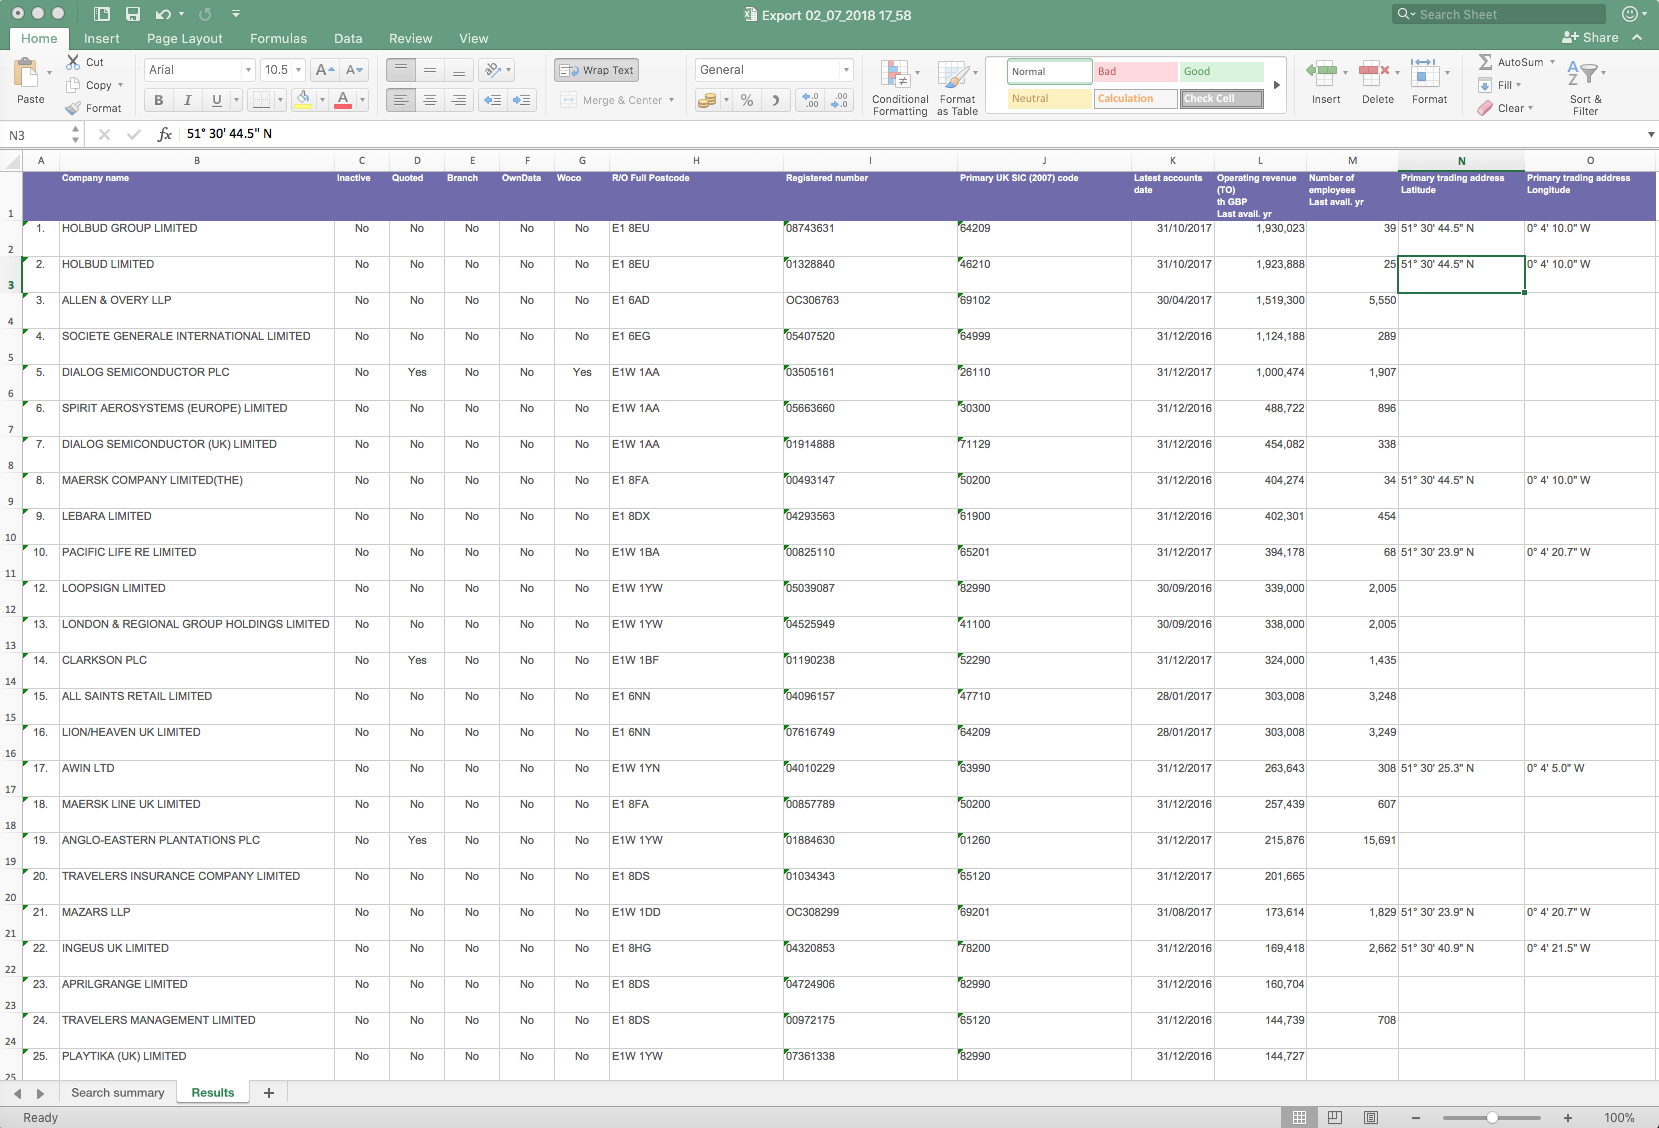The width and height of the screenshot is (1659, 1128).
Task: Add a new sheet with plus icon
Action: (268, 1093)
